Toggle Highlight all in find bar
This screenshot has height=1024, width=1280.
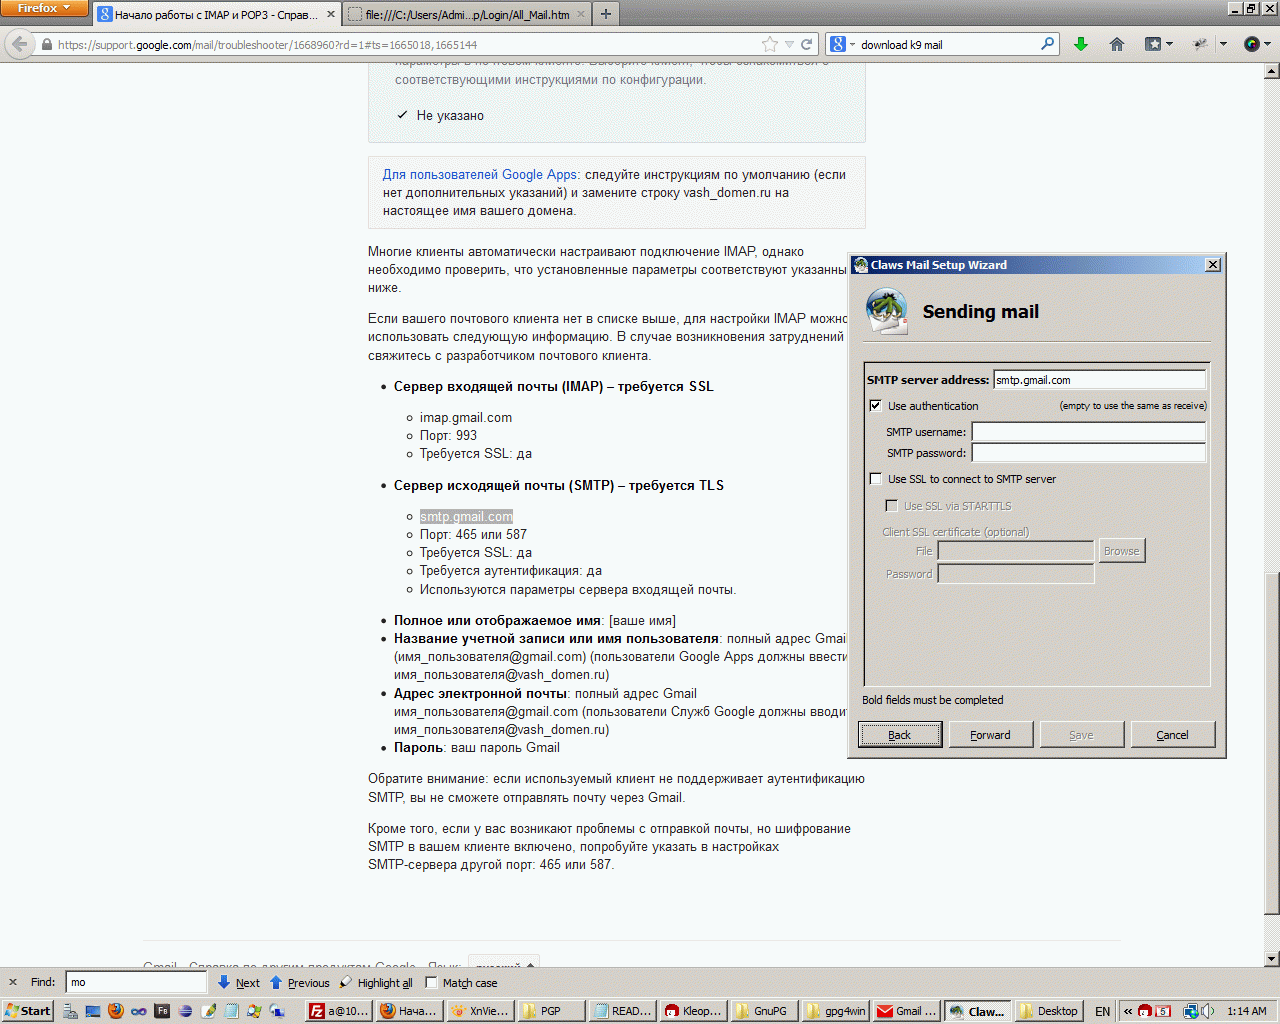pos(376,983)
